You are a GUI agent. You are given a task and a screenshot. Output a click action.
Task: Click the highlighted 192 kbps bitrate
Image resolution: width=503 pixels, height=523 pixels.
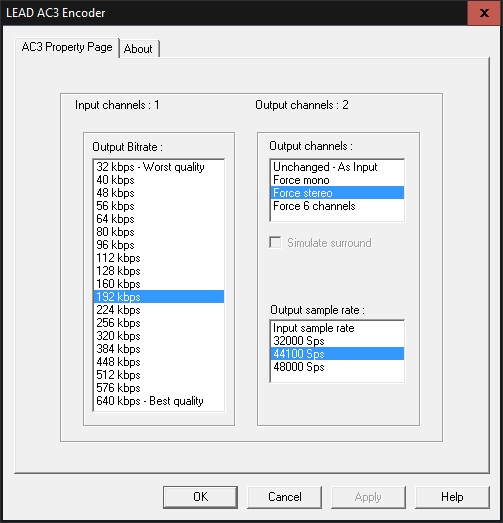point(159,297)
